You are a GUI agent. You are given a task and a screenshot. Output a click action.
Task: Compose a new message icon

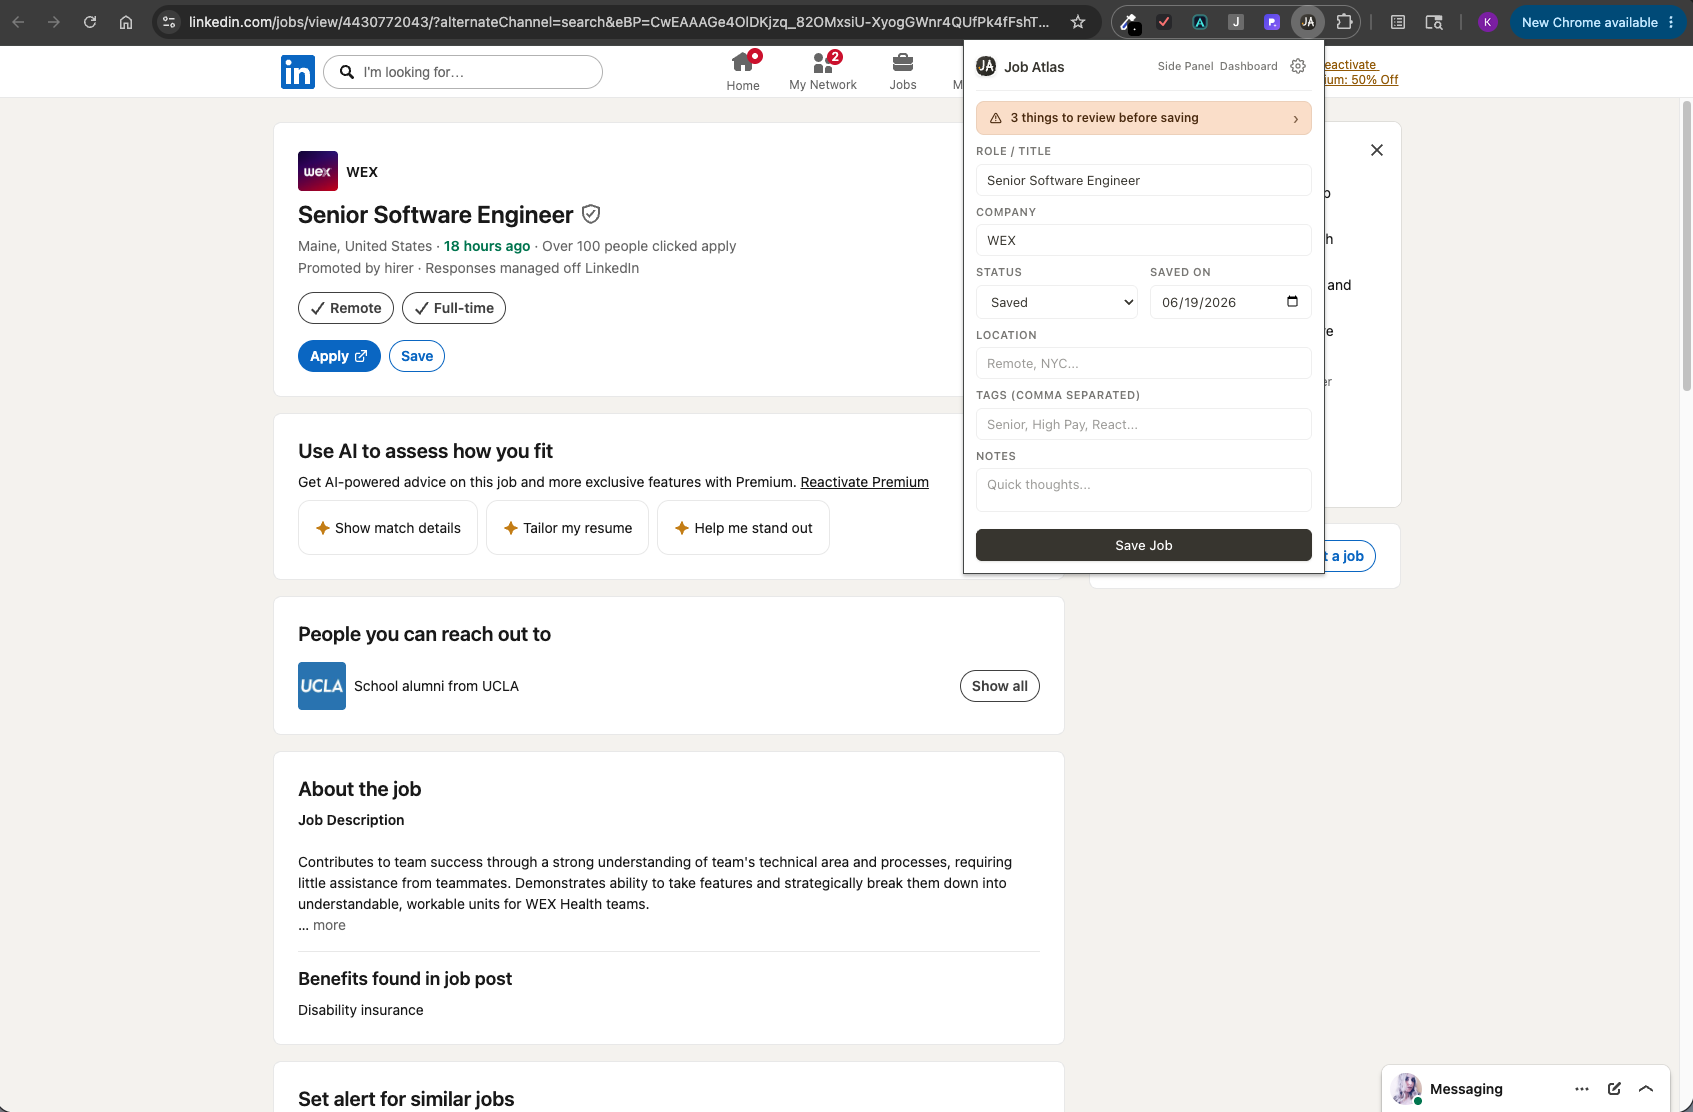(1614, 1089)
